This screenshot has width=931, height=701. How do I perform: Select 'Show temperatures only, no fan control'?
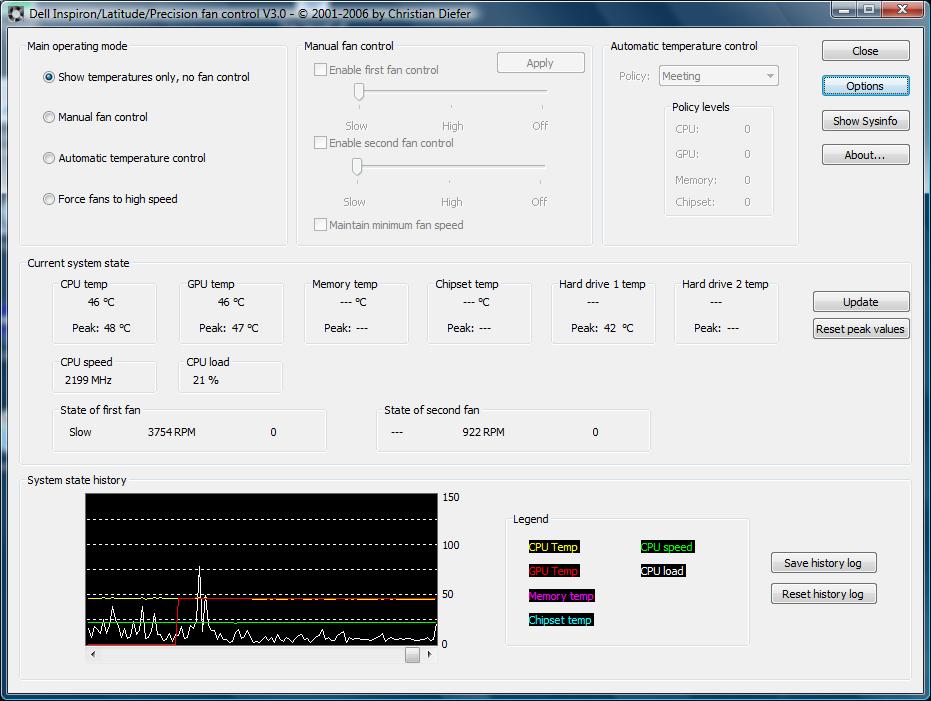(x=147, y=77)
